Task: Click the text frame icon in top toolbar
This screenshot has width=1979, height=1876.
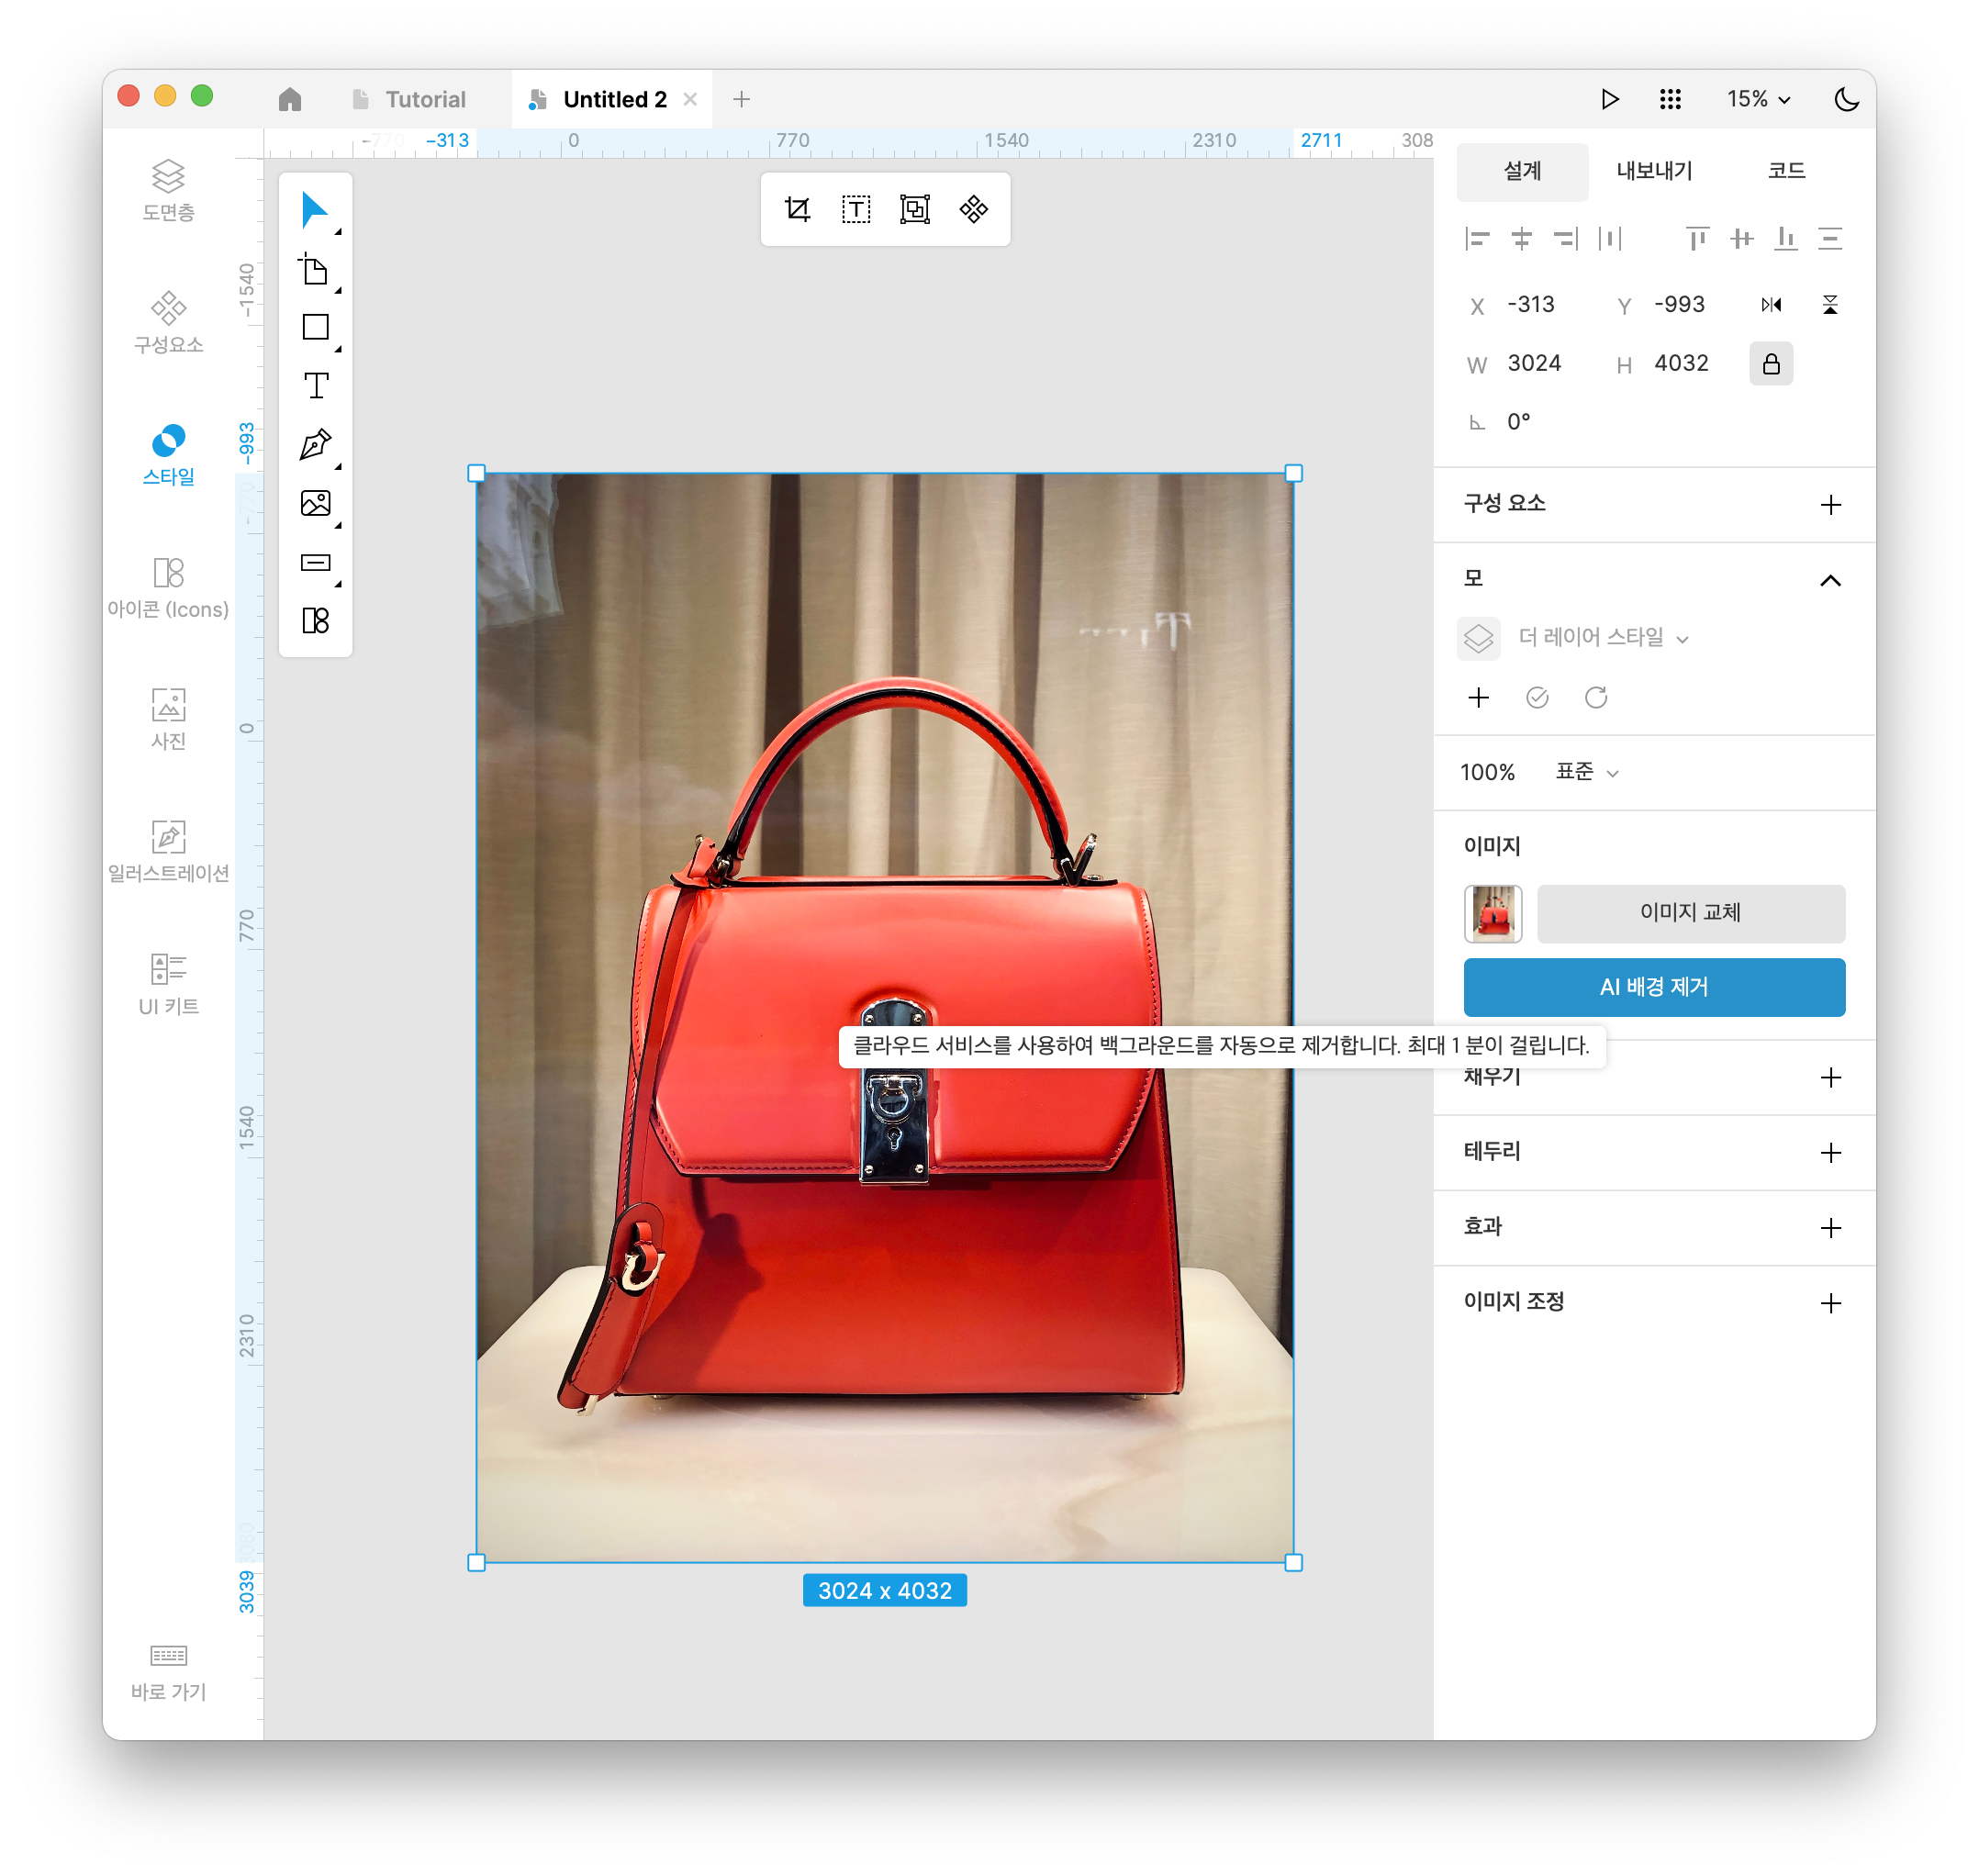Action: 856,209
